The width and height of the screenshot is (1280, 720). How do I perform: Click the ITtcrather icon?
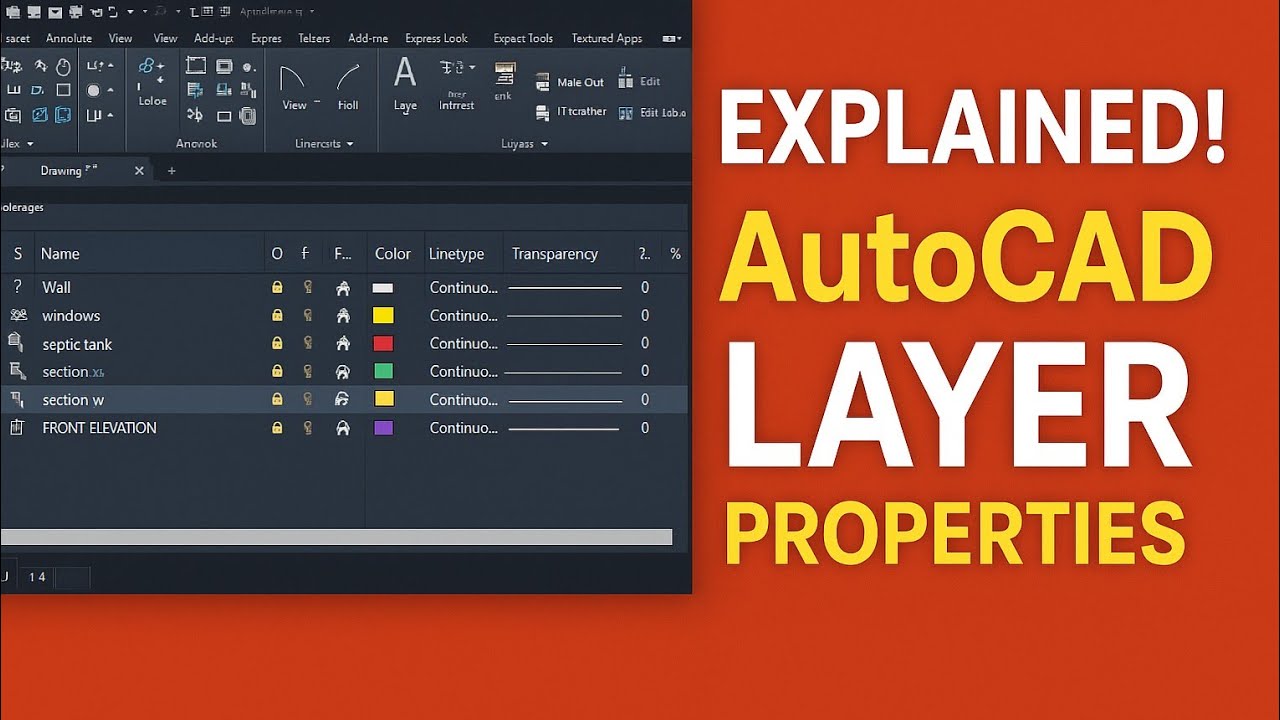pyautogui.click(x=542, y=113)
